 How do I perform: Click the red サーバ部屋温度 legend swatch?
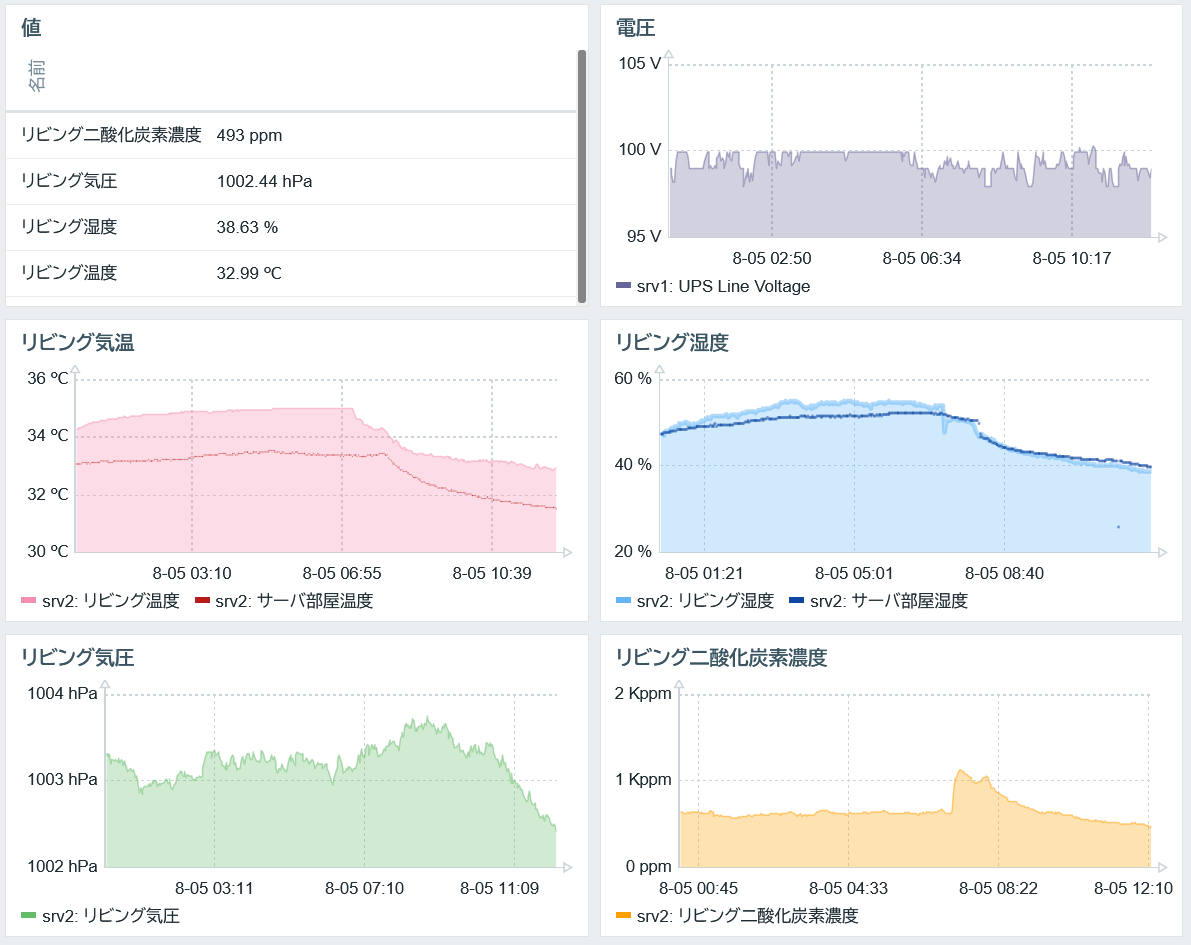pos(202,600)
